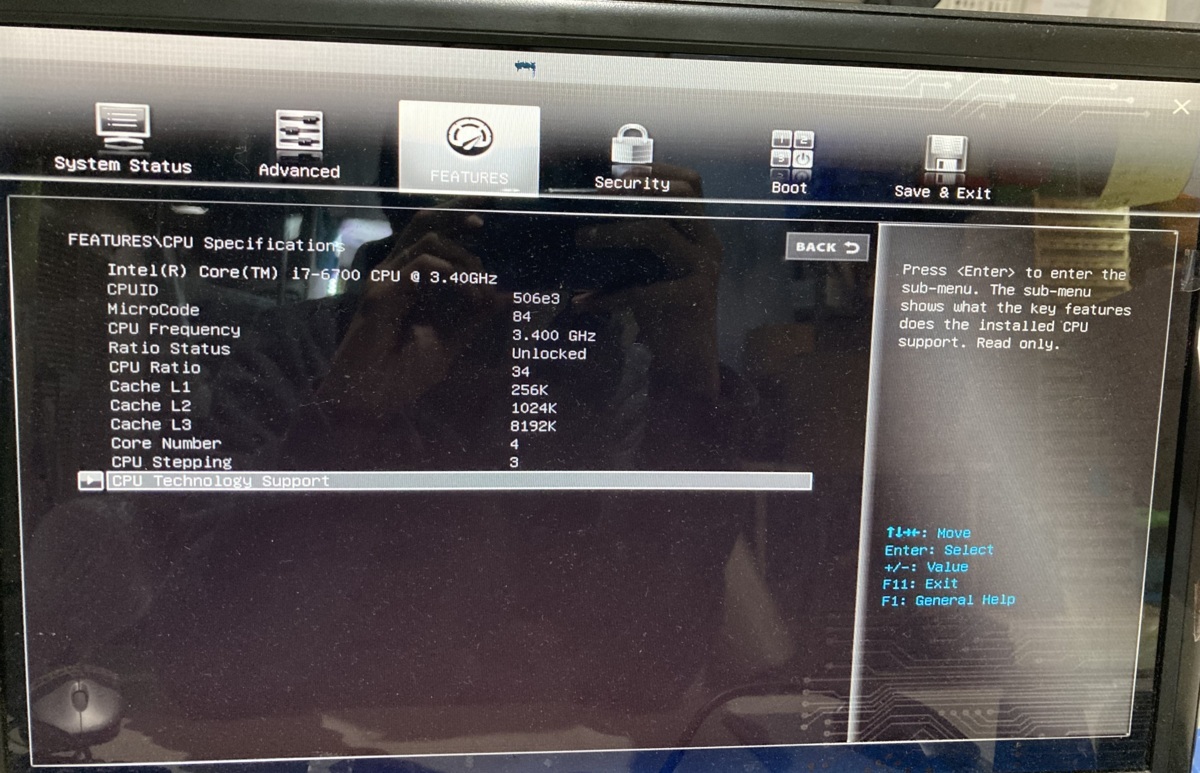
Task: Click the BACK button
Action: click(827, 247)
